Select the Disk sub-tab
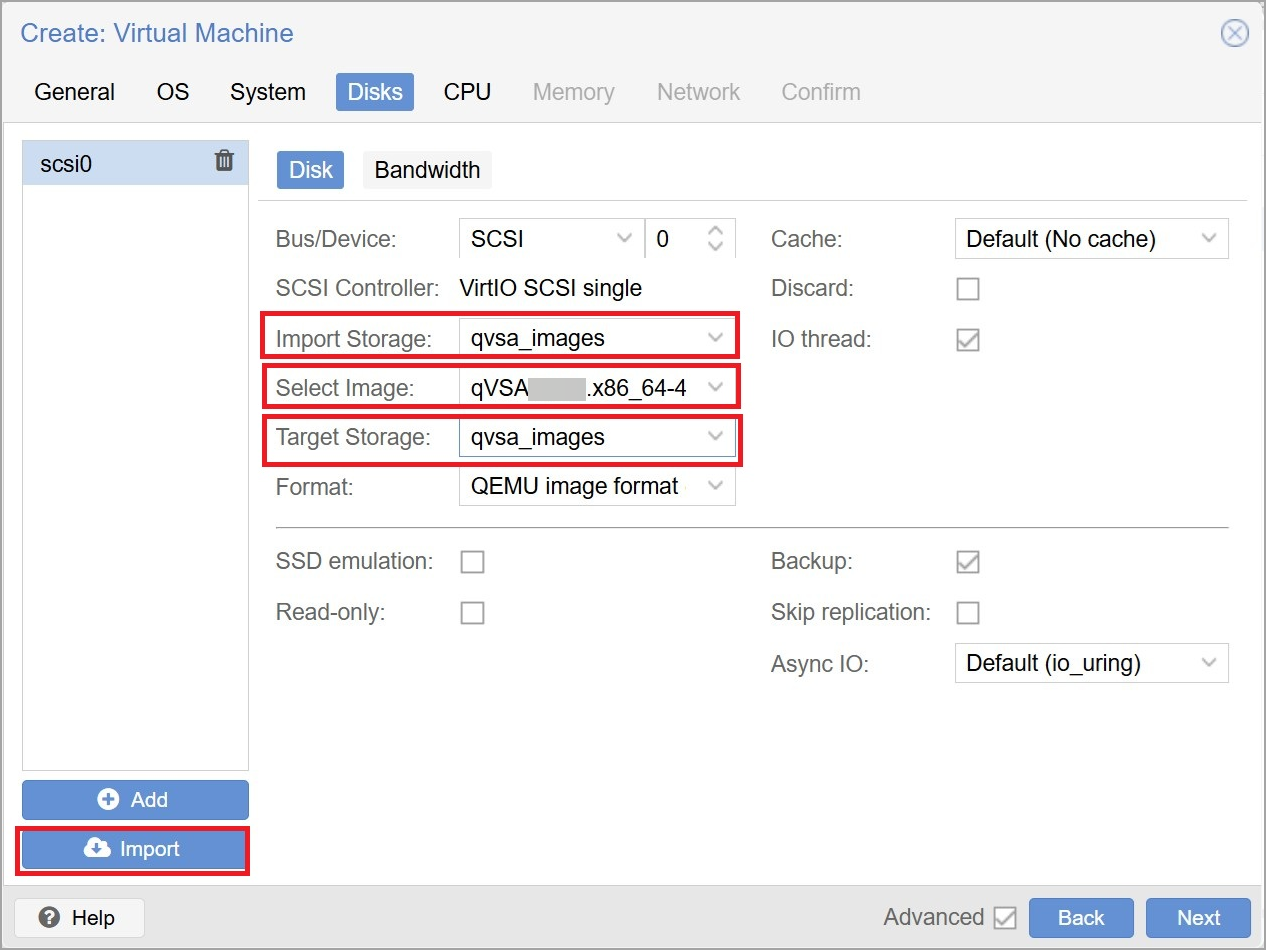Viewport: 1266px width, 950px height. 311,170
